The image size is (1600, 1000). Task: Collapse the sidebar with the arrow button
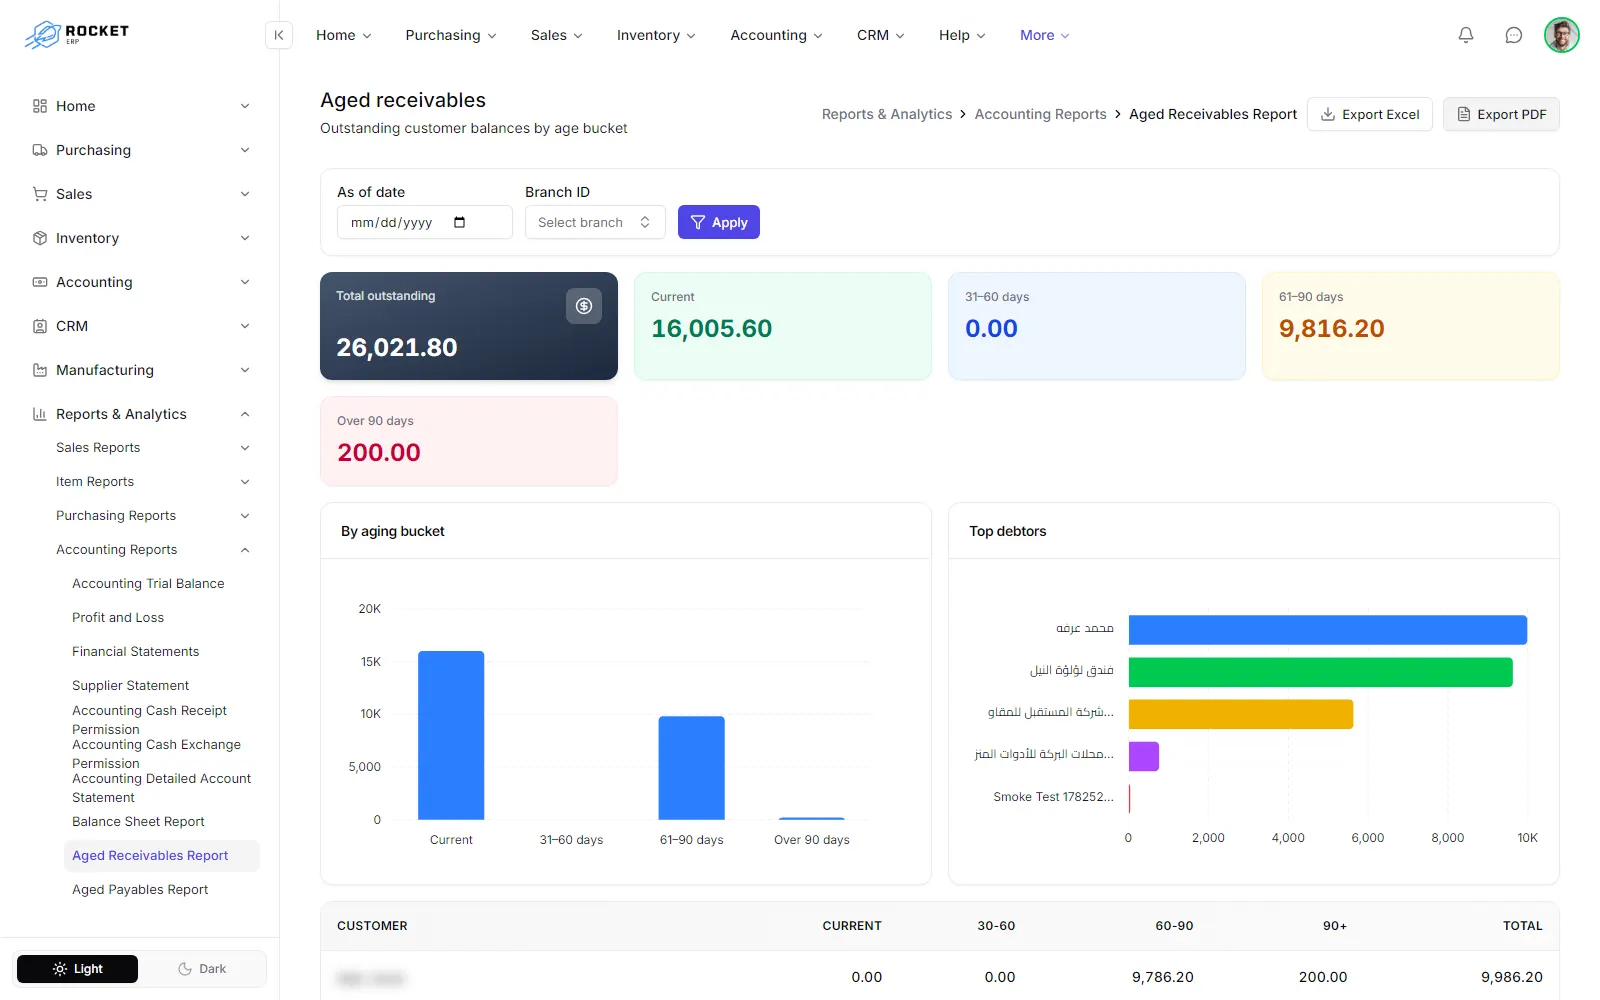279,35
